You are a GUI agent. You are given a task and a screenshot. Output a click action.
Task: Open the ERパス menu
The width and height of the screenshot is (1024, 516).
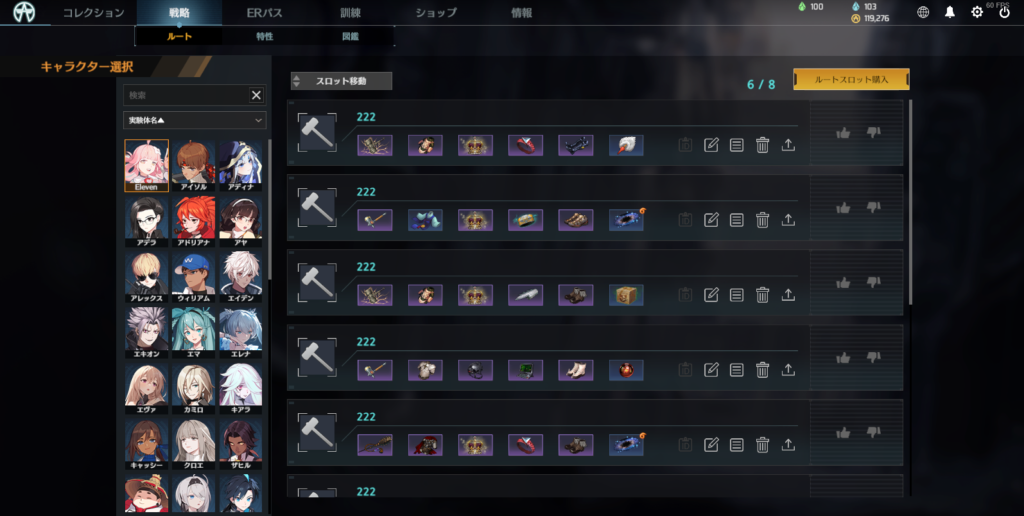tap(264, 12)
